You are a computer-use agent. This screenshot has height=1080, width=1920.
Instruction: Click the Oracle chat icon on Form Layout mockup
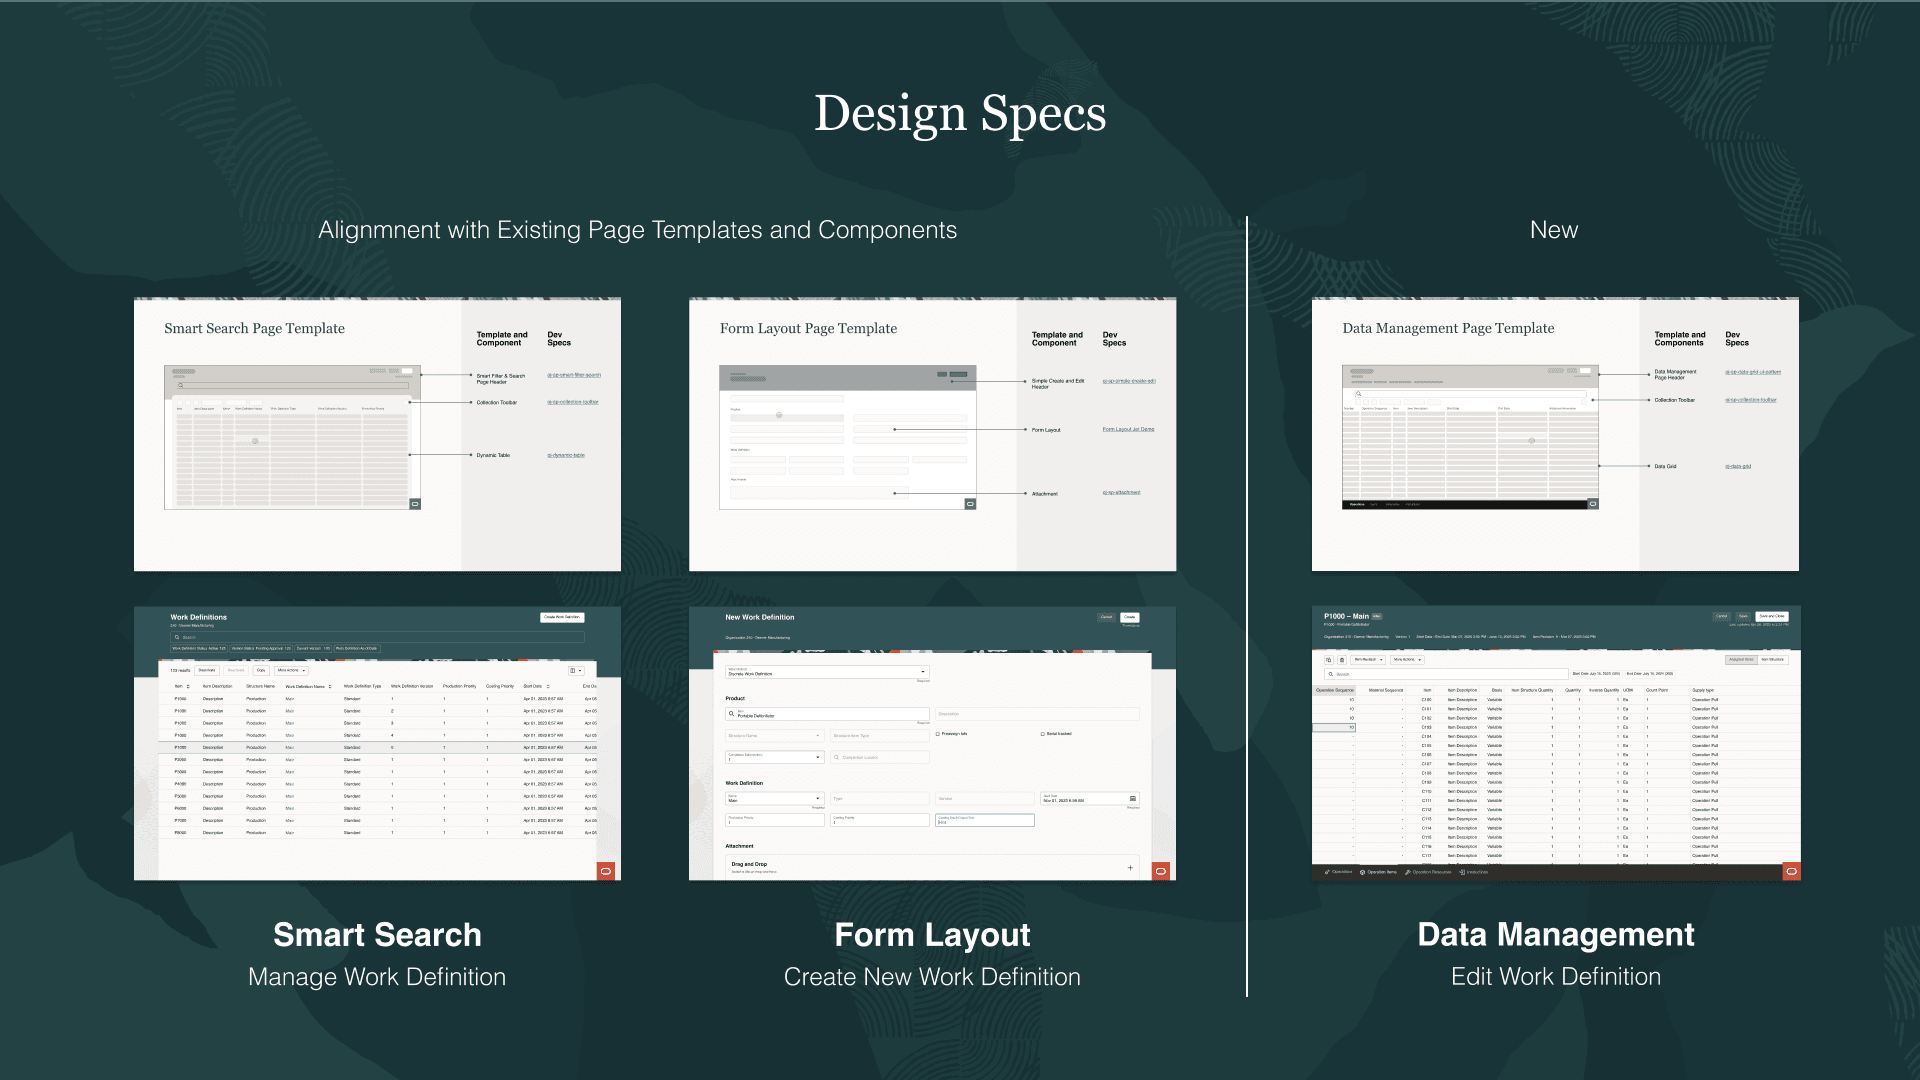1160,872
